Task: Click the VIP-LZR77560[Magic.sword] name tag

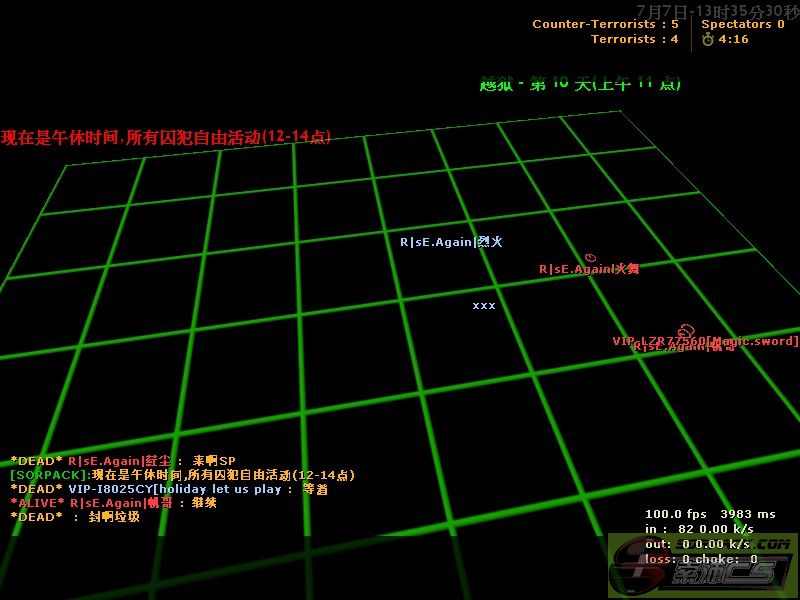Action: click(705, 341)
